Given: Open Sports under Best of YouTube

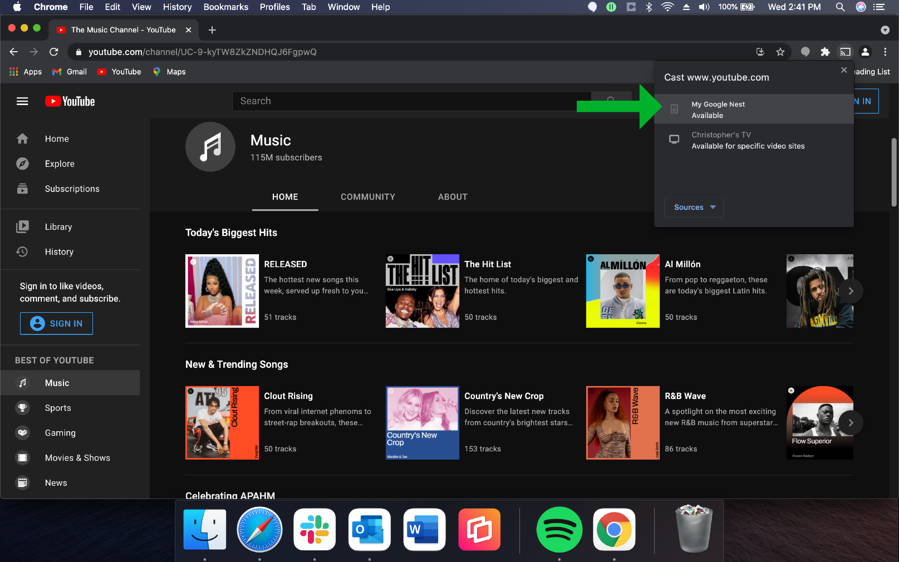Looking at the screenshot, I should [x=70, y=408].
